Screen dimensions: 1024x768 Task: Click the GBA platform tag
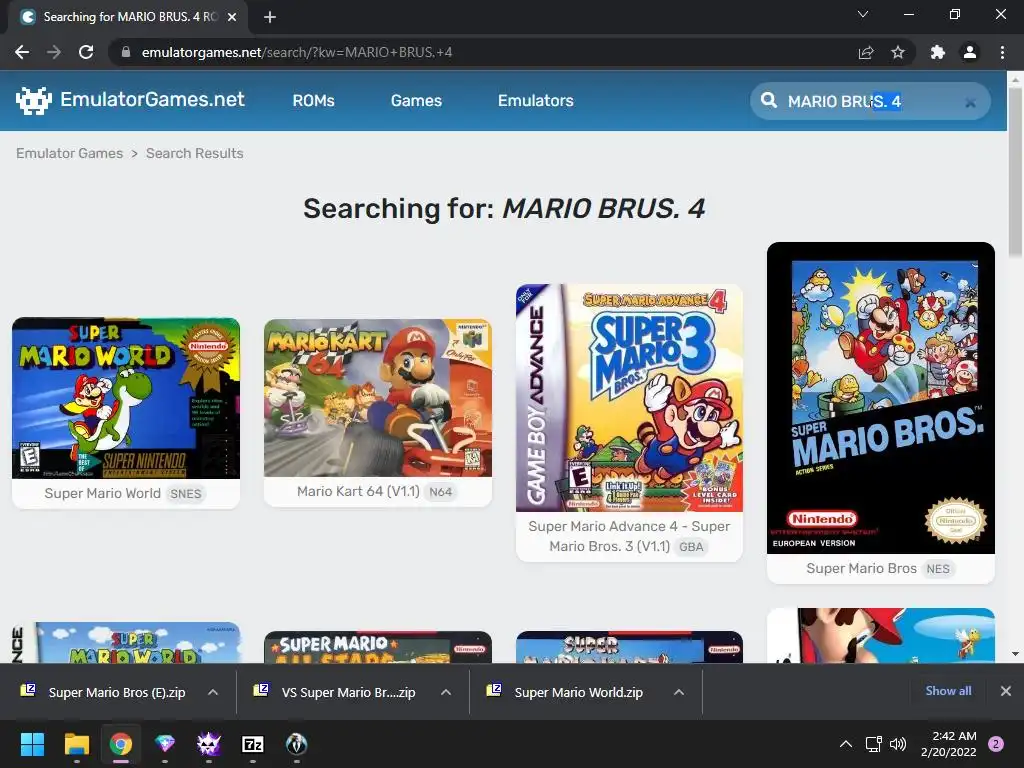[x=691, y=547]
